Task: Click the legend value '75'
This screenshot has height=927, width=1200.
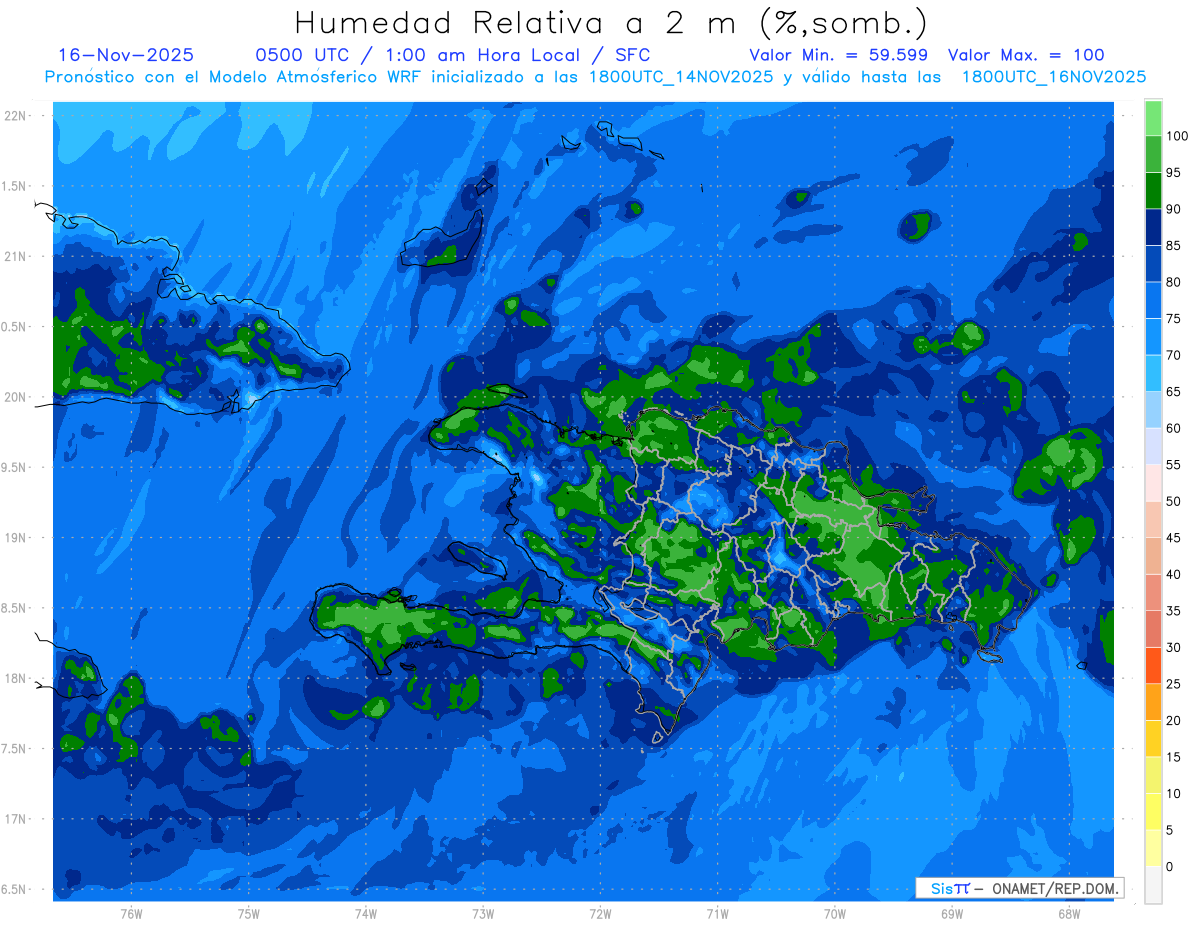Action: [x=1174, y=319]
